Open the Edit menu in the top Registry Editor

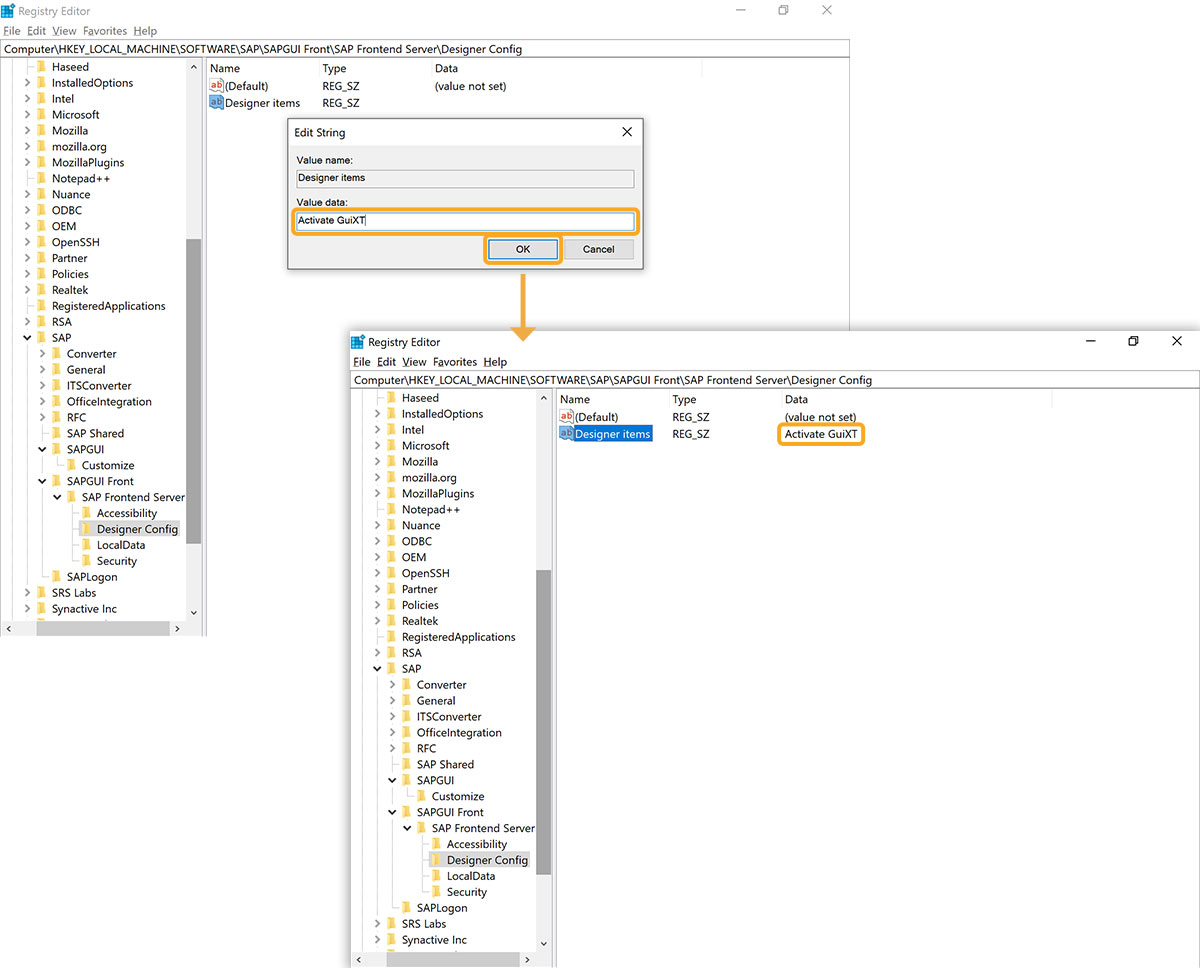36,31
